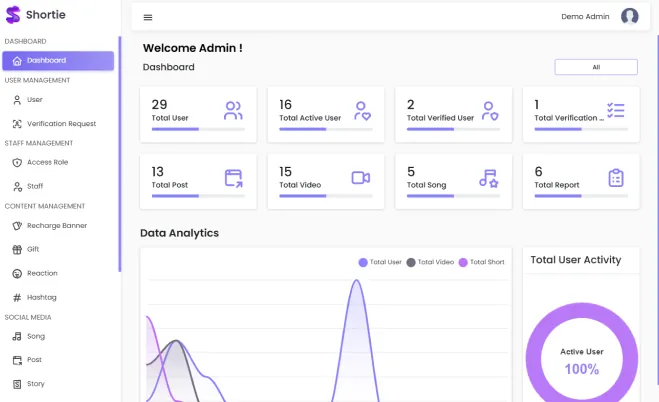Click the Shortie logo icon

pos(13,15)
